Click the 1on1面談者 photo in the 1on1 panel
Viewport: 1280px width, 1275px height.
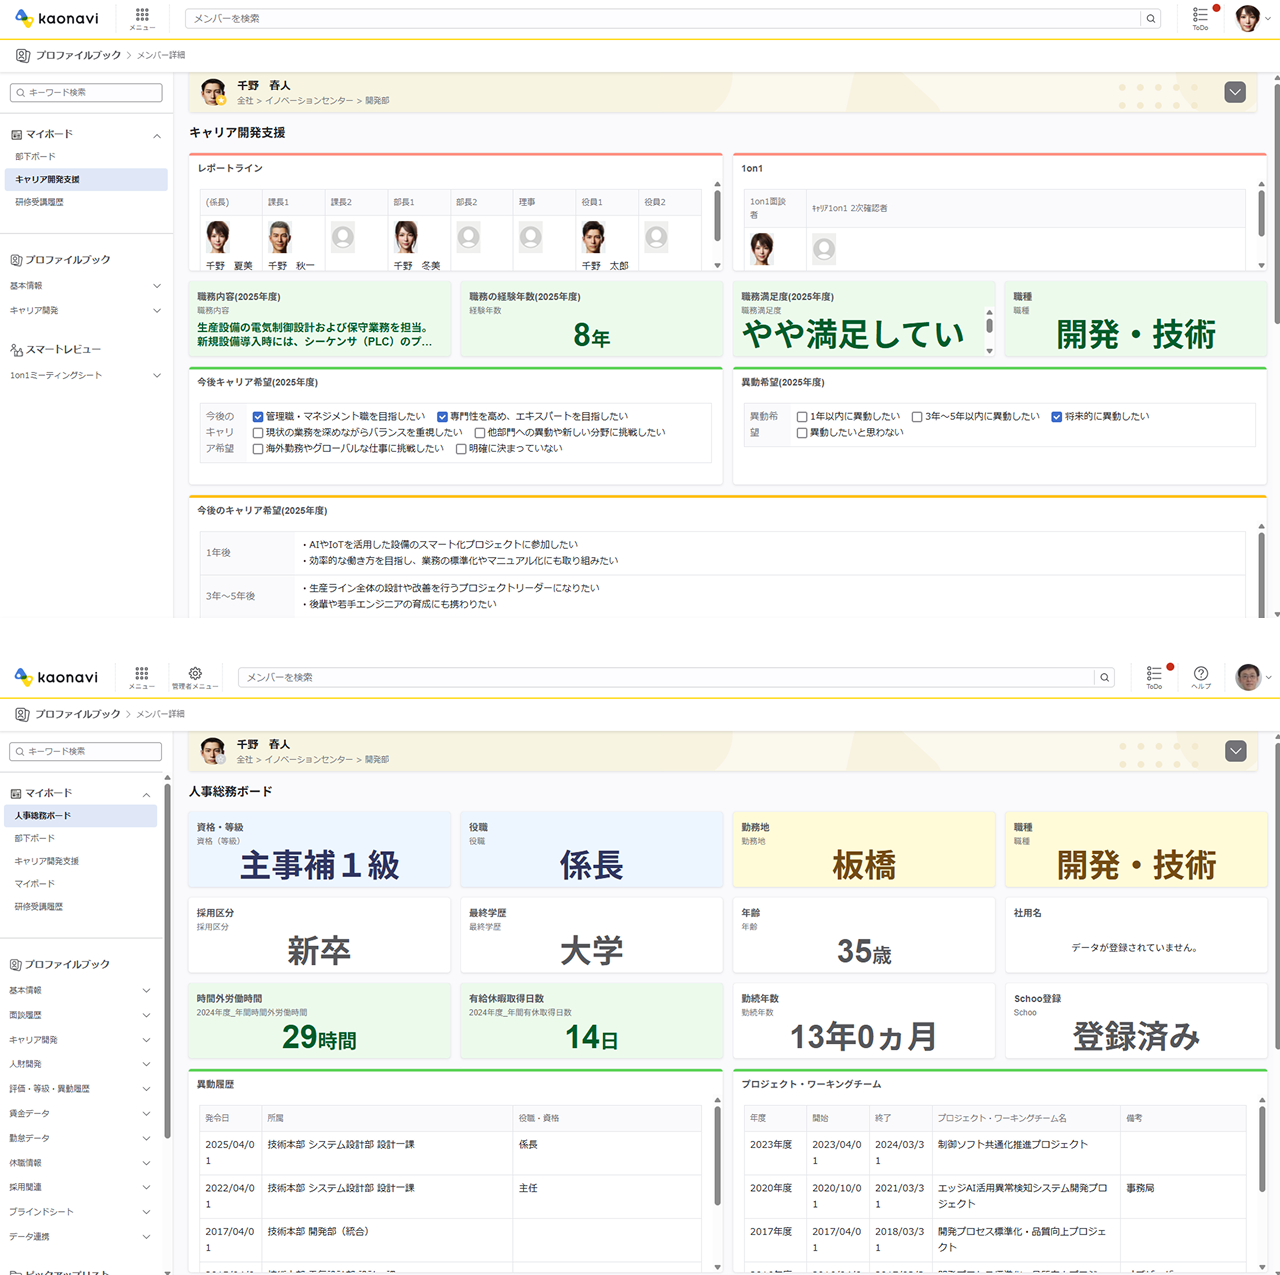(762, 248)
